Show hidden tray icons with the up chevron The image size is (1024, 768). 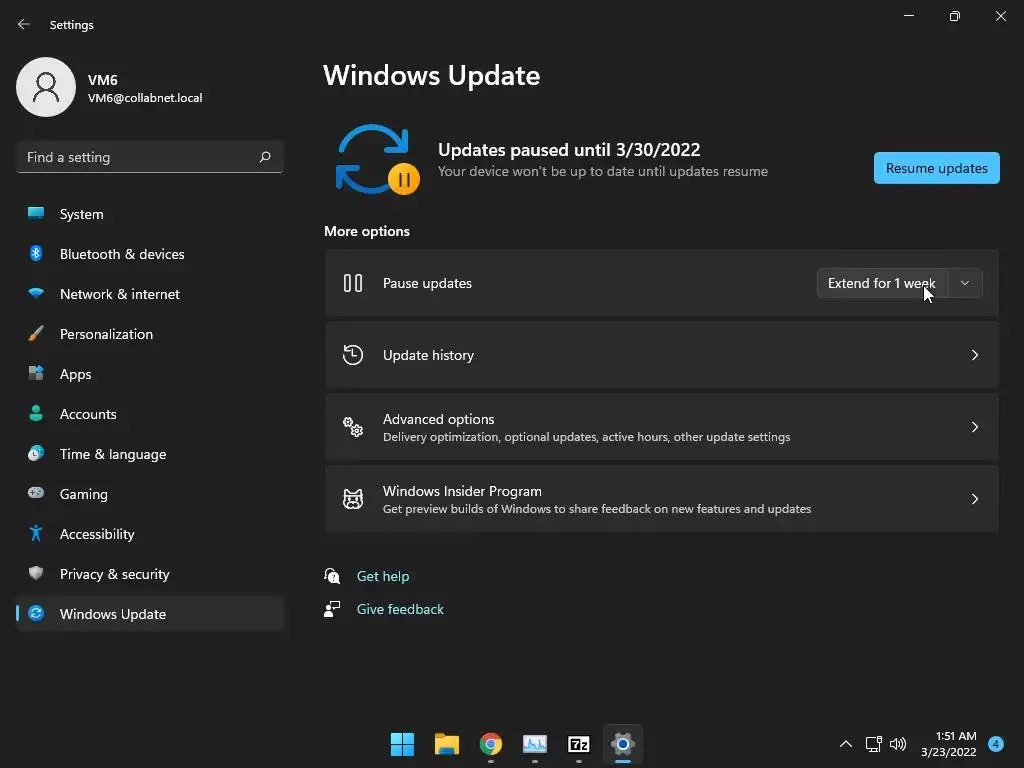click(x=846, y=744)
